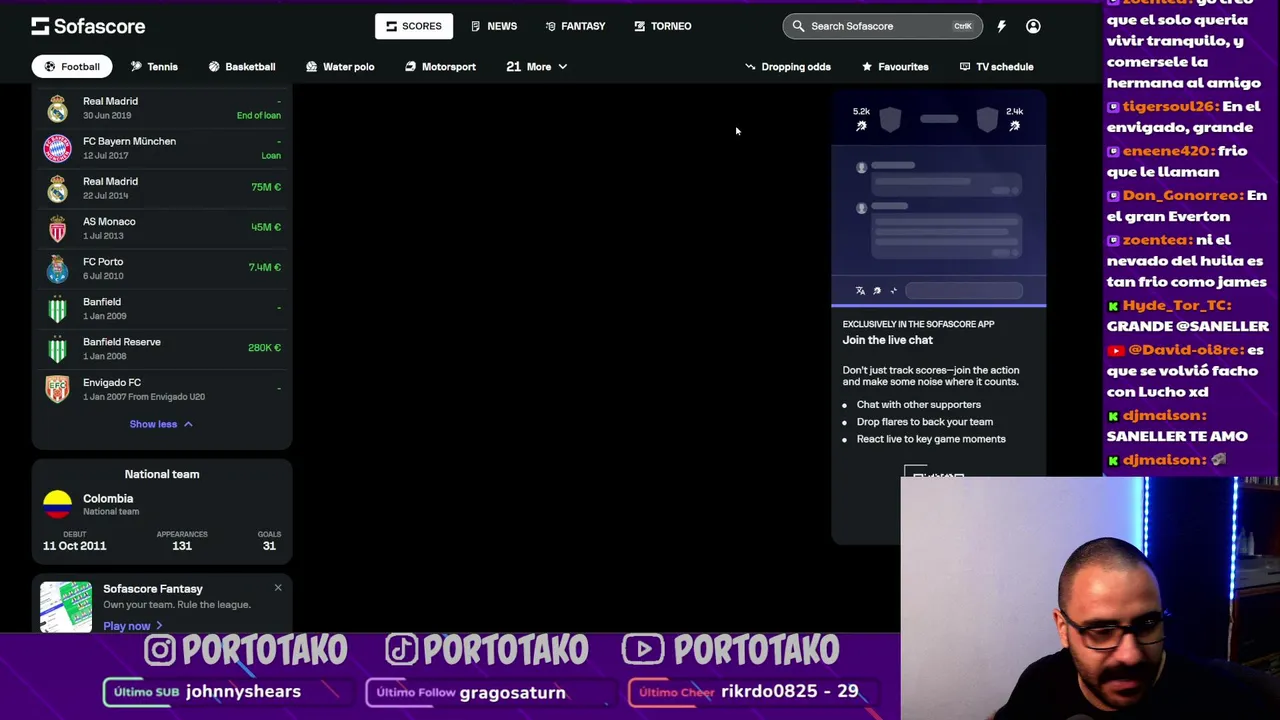The height and width of the screenshot is (720, 1280).
Task: Go to the NEWS section
Action: pyautogui.click(x=494, y=26)
